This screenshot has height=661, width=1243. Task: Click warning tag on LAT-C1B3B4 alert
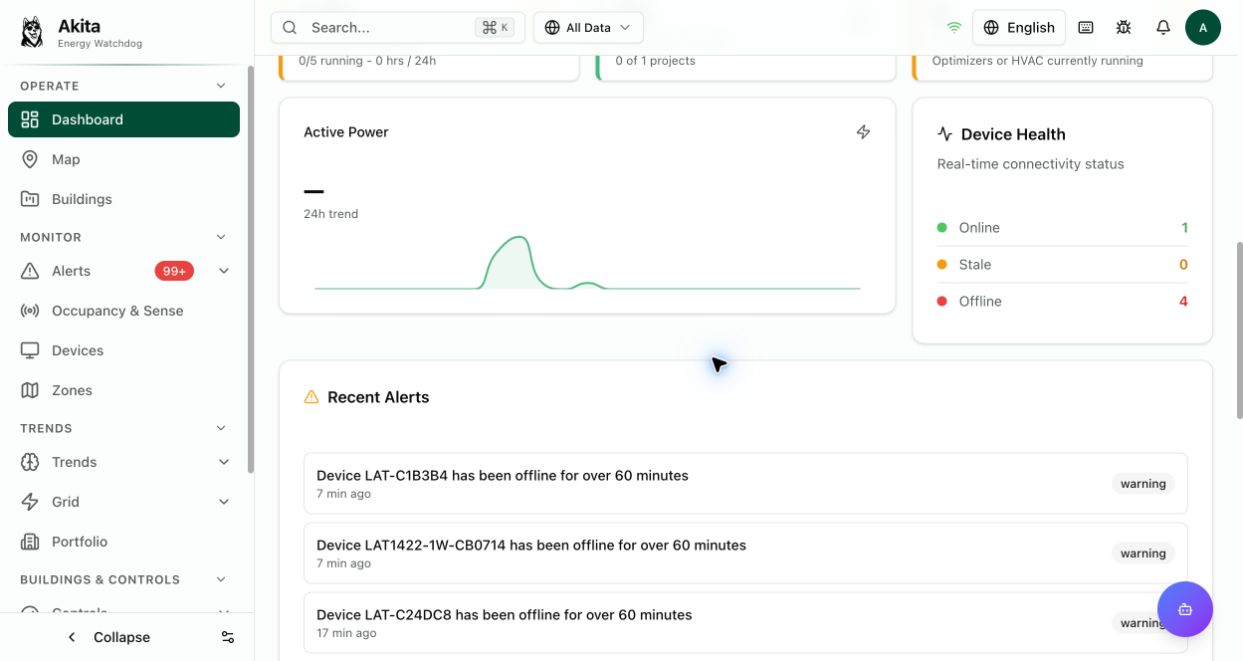(1143, 484)
